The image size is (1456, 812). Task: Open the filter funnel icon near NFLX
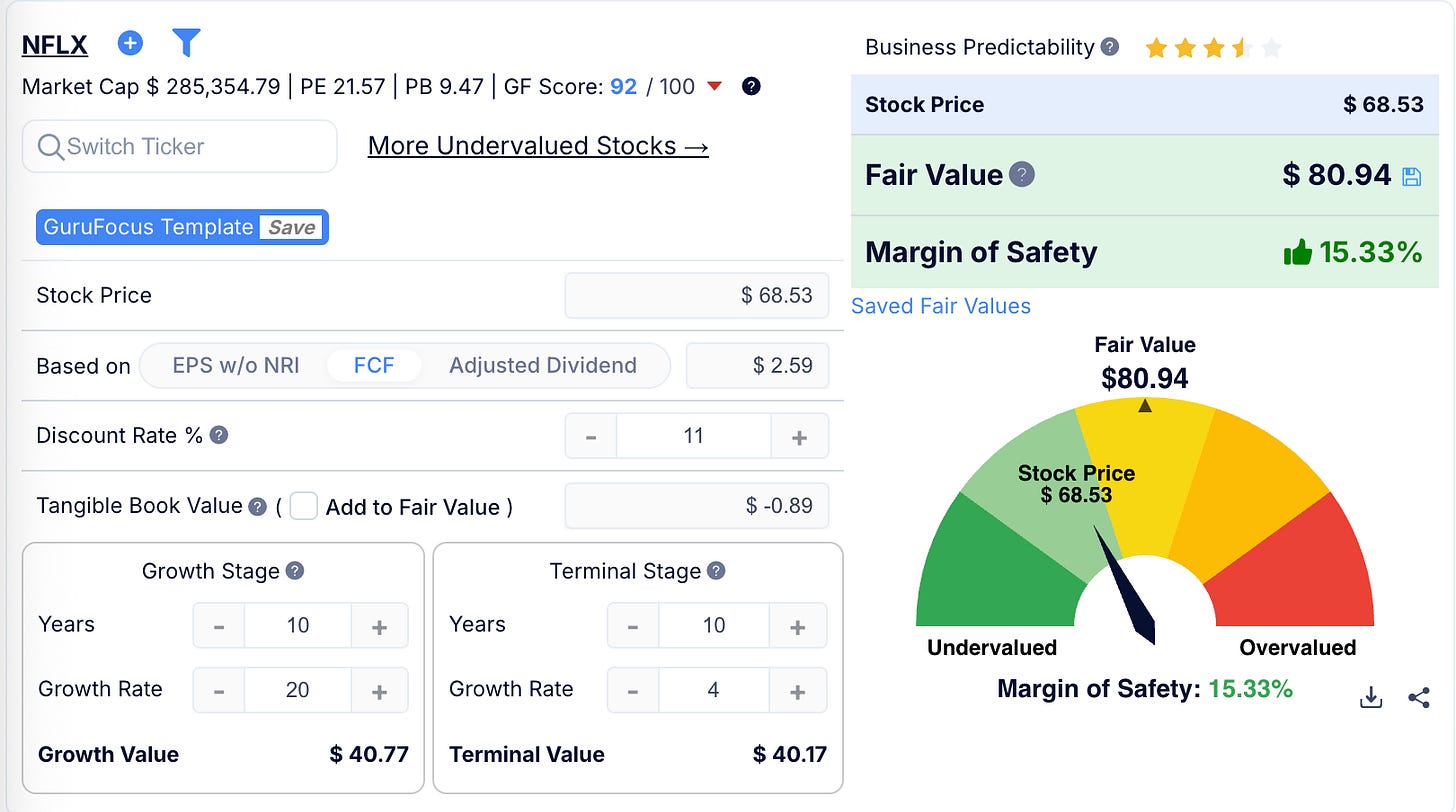[x=186, y=43]
